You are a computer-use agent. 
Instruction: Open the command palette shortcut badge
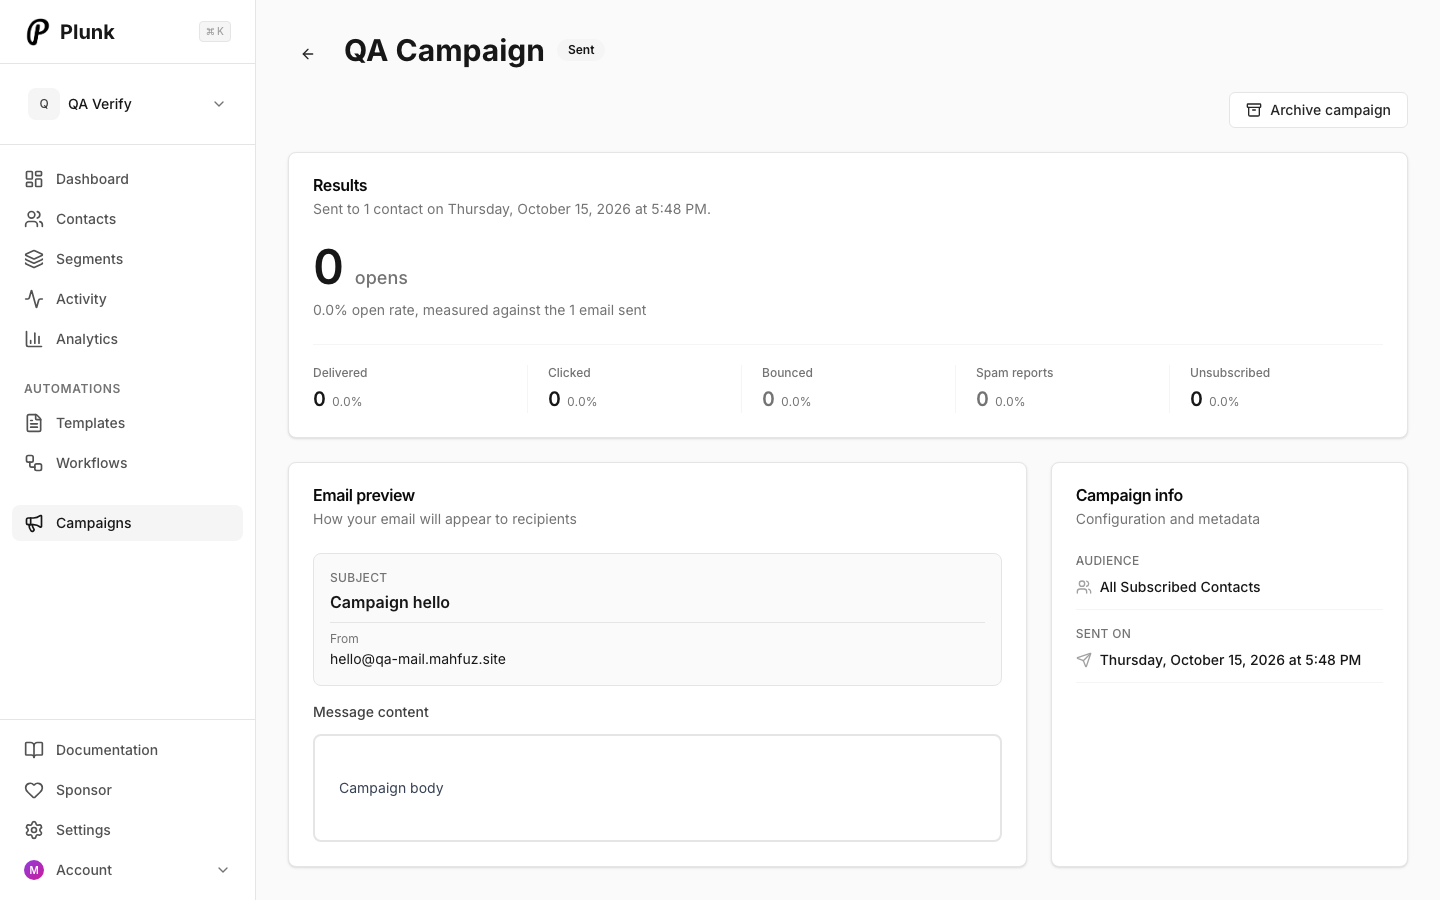[x=215, y=32]
